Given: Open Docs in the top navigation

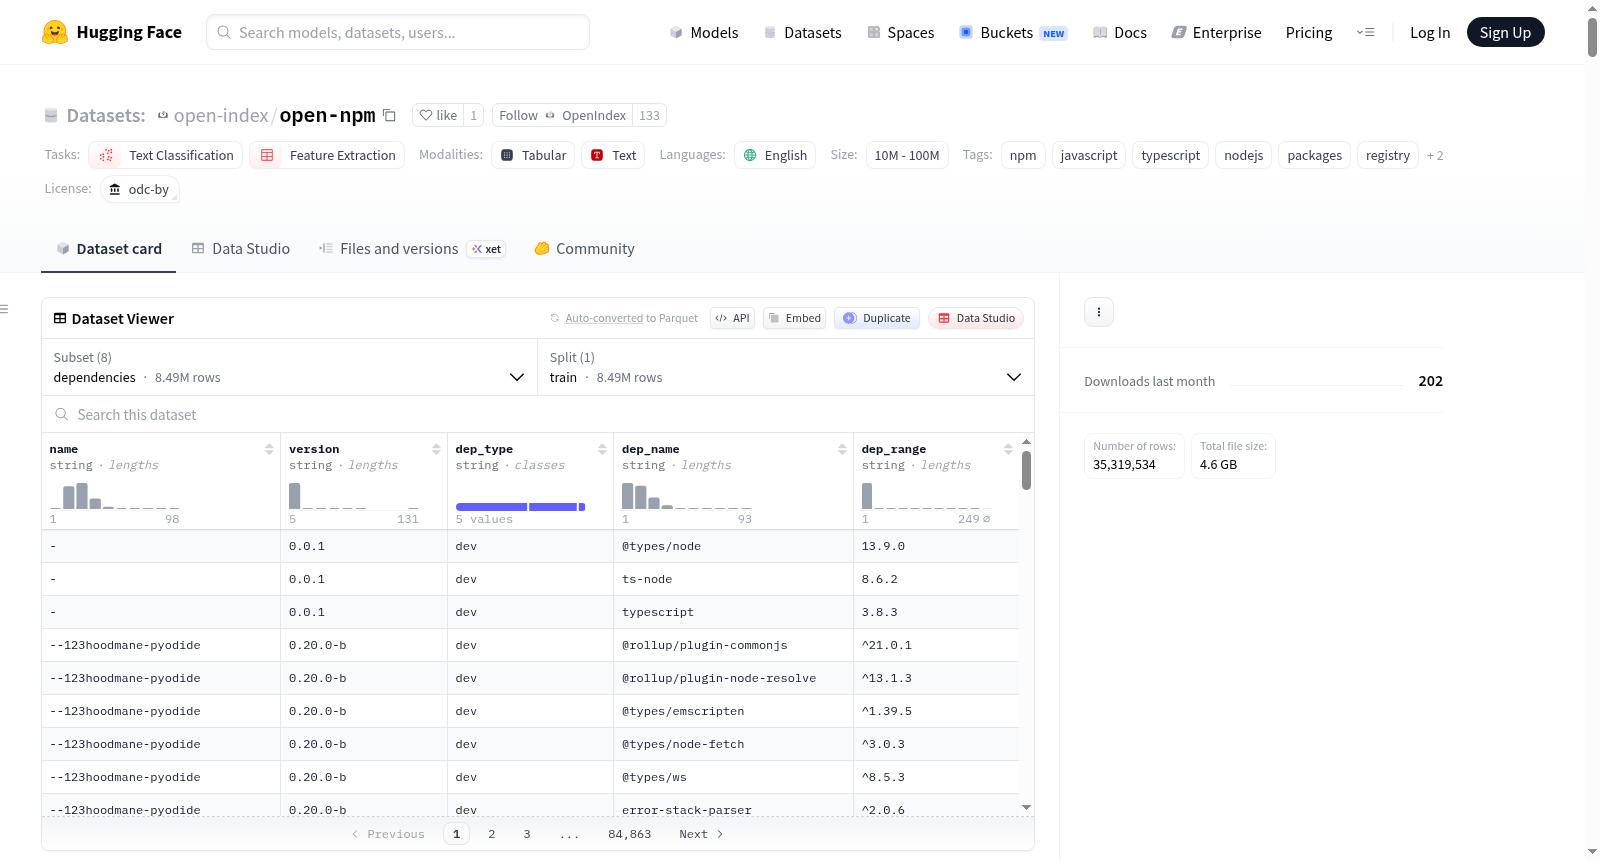Looking at the screenshot, I should coord(1120,32).
